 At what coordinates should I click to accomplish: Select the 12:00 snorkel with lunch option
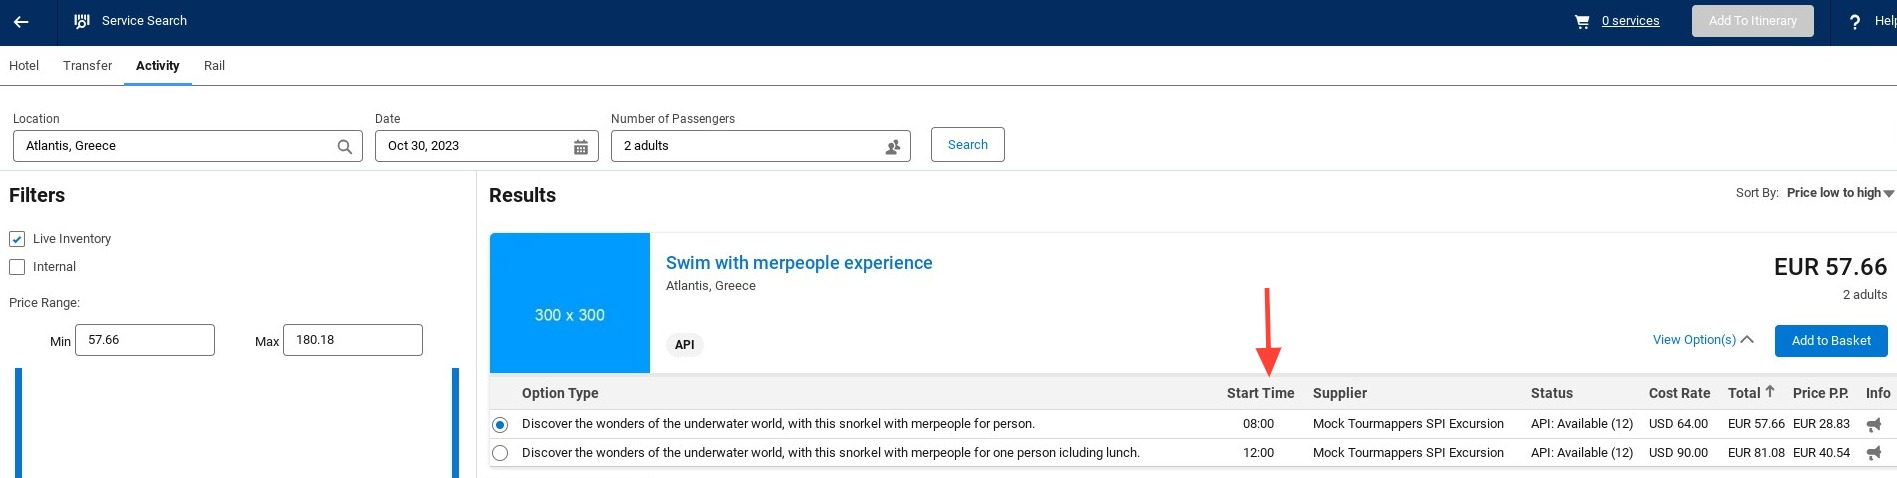[x=500, y=453]
